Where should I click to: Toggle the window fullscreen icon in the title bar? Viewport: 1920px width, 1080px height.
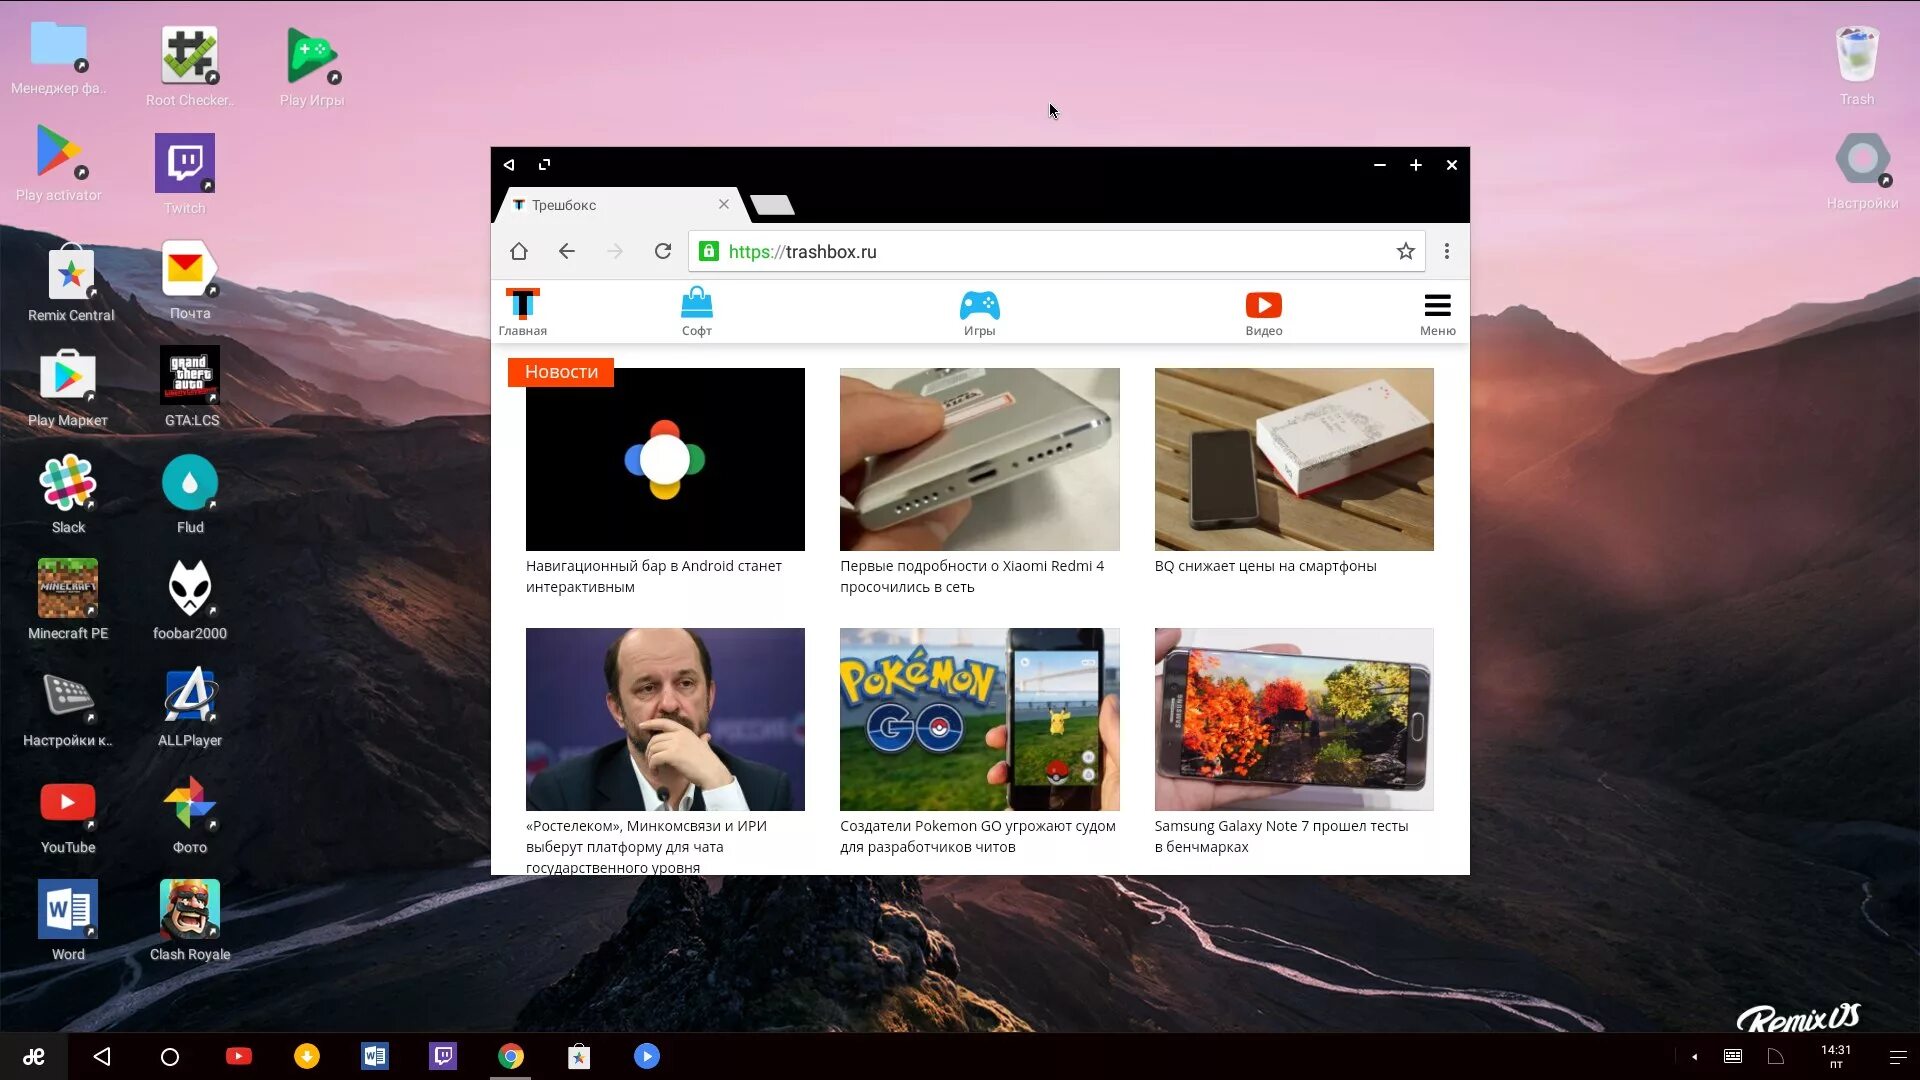544,165
